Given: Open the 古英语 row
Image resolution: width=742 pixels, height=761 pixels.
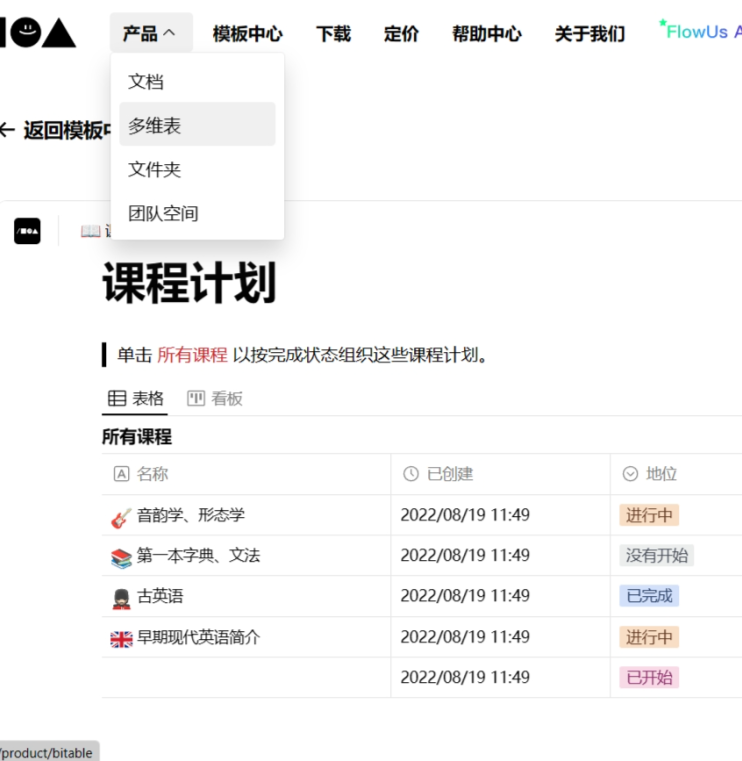Looking at the screenshot, I should [x=160, y=596].
